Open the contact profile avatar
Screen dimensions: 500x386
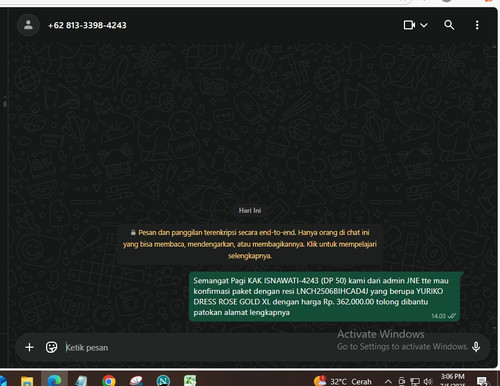(x=28, y=25)
